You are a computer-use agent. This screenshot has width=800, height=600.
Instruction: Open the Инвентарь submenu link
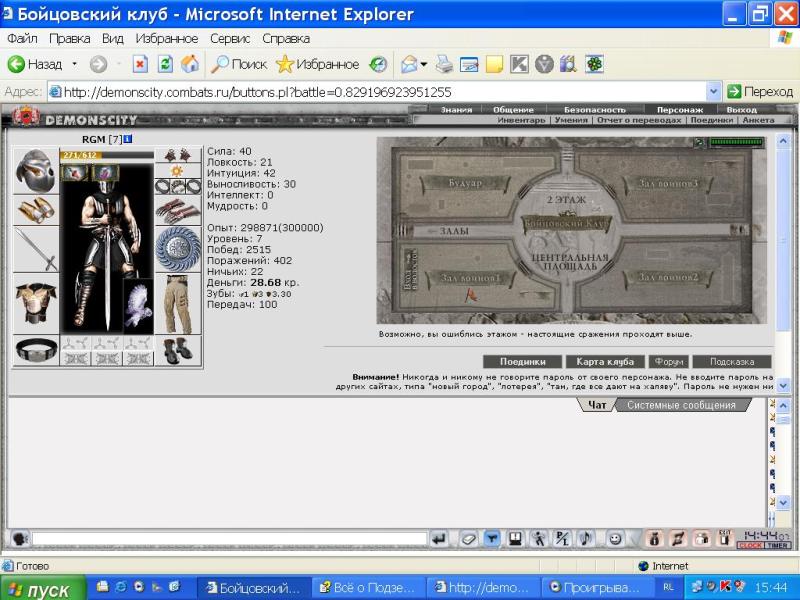coord(521,120)
